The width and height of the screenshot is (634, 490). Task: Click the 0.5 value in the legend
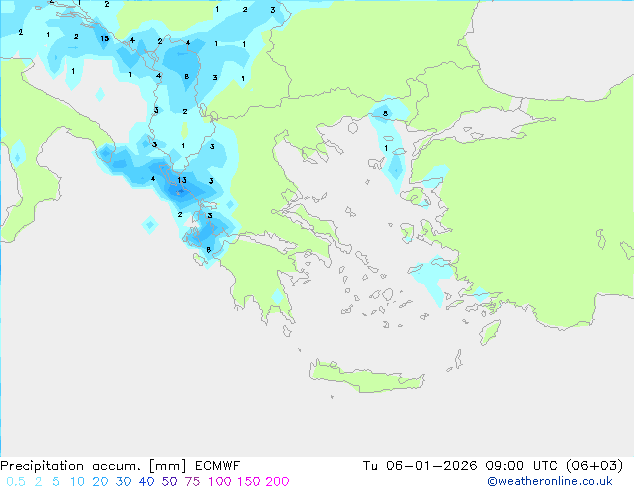click(16, 482)
